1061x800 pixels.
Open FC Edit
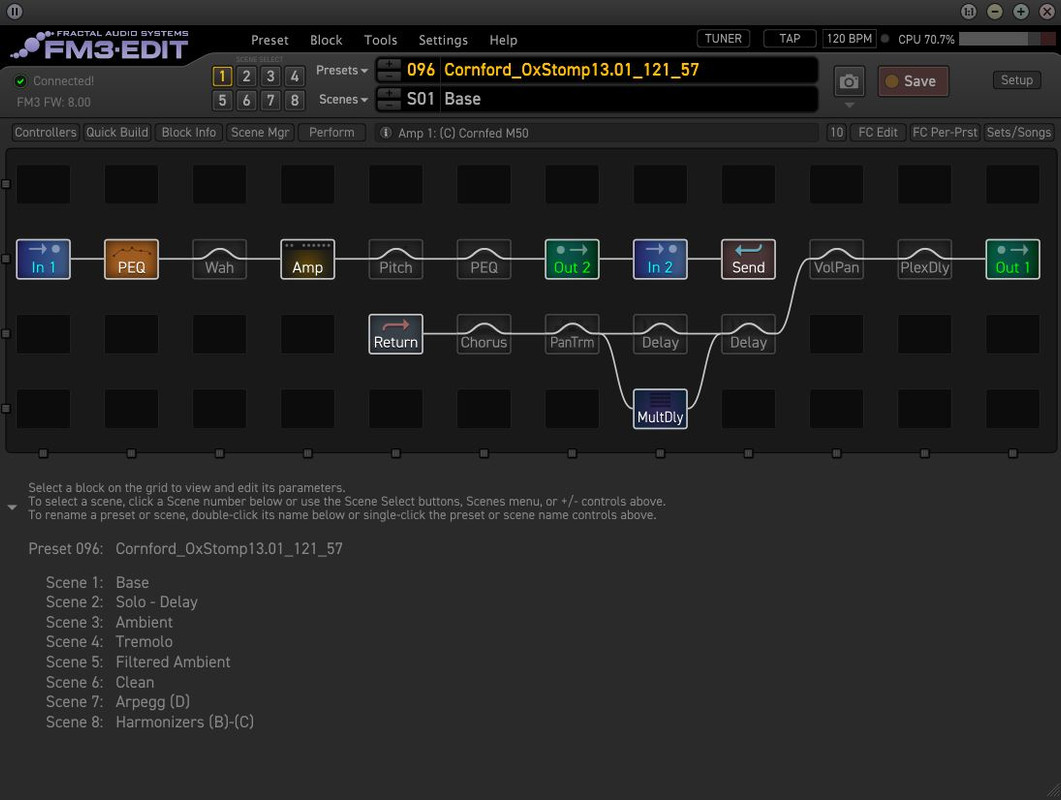click(878, 133)
